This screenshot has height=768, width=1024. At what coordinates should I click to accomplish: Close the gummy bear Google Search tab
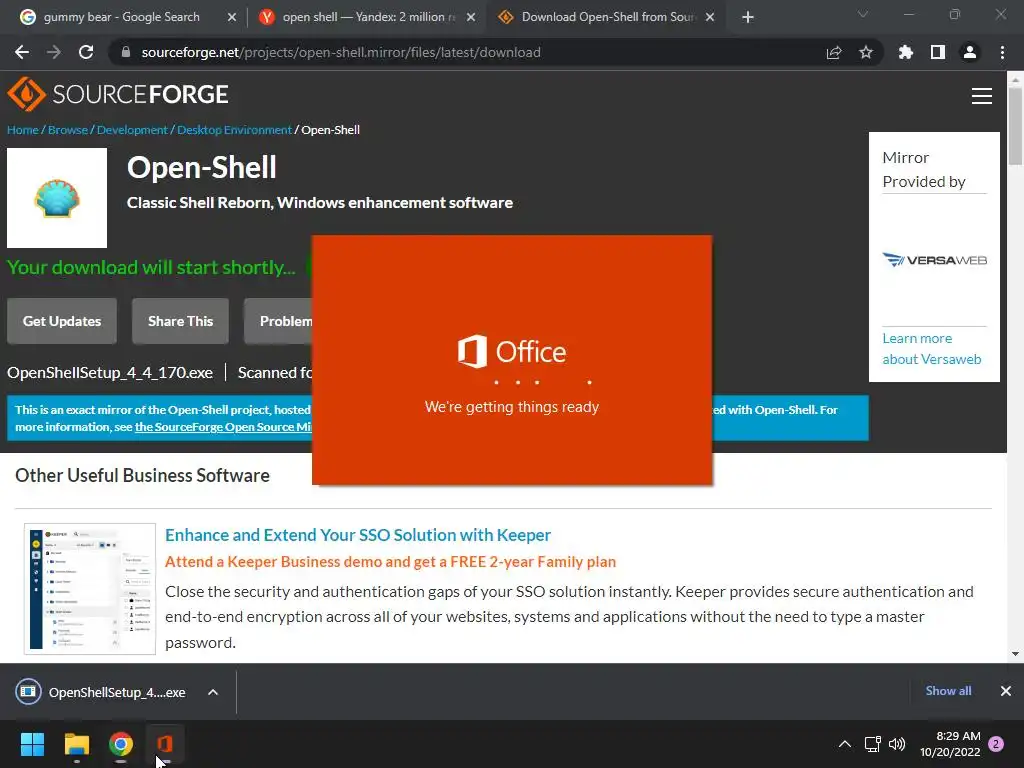(x=232, y=17)
